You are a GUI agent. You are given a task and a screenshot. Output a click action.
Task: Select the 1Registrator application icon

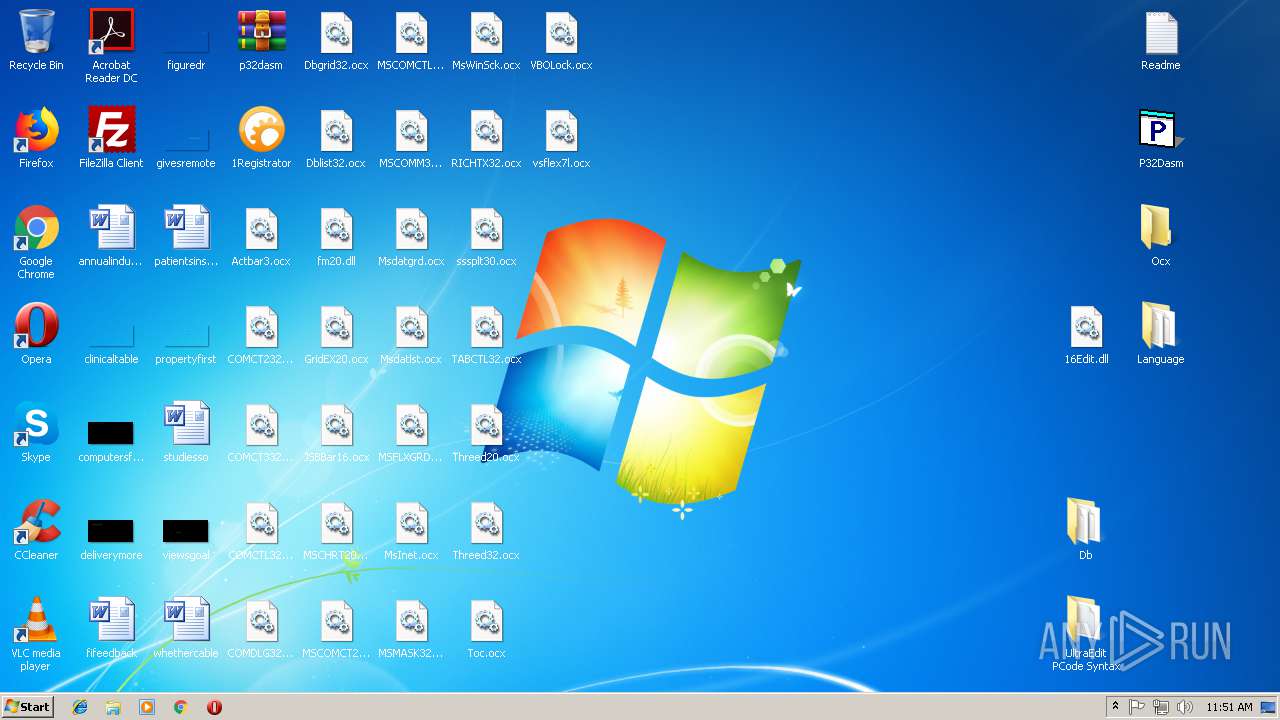point(261,131)
